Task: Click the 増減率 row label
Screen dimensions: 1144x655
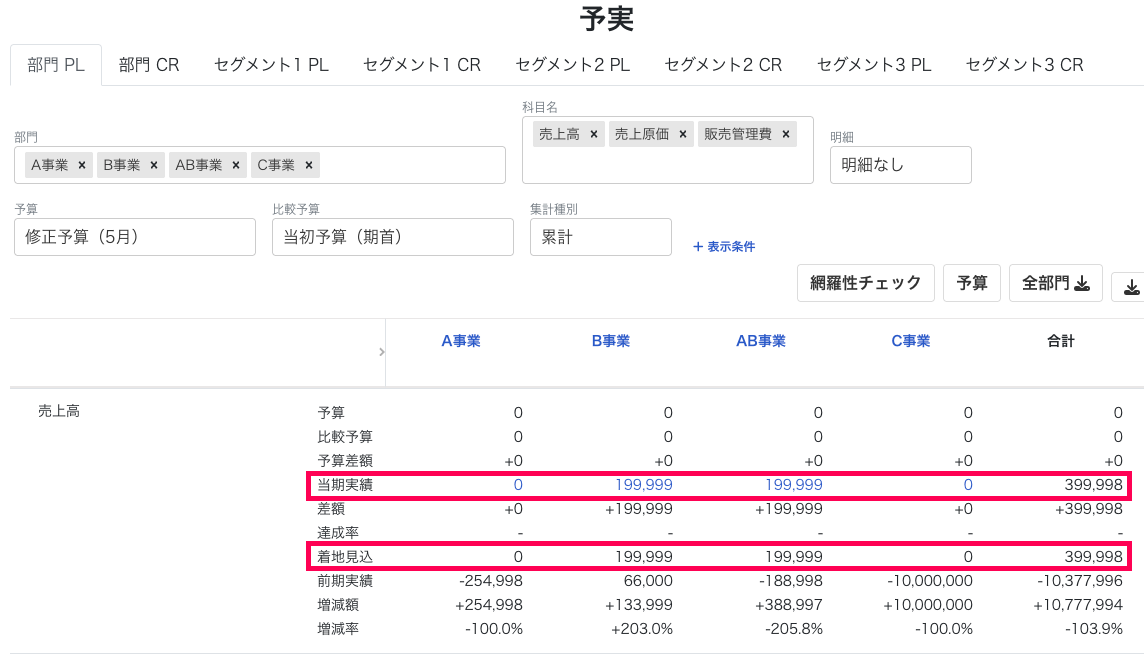Action: pos(338,629)
